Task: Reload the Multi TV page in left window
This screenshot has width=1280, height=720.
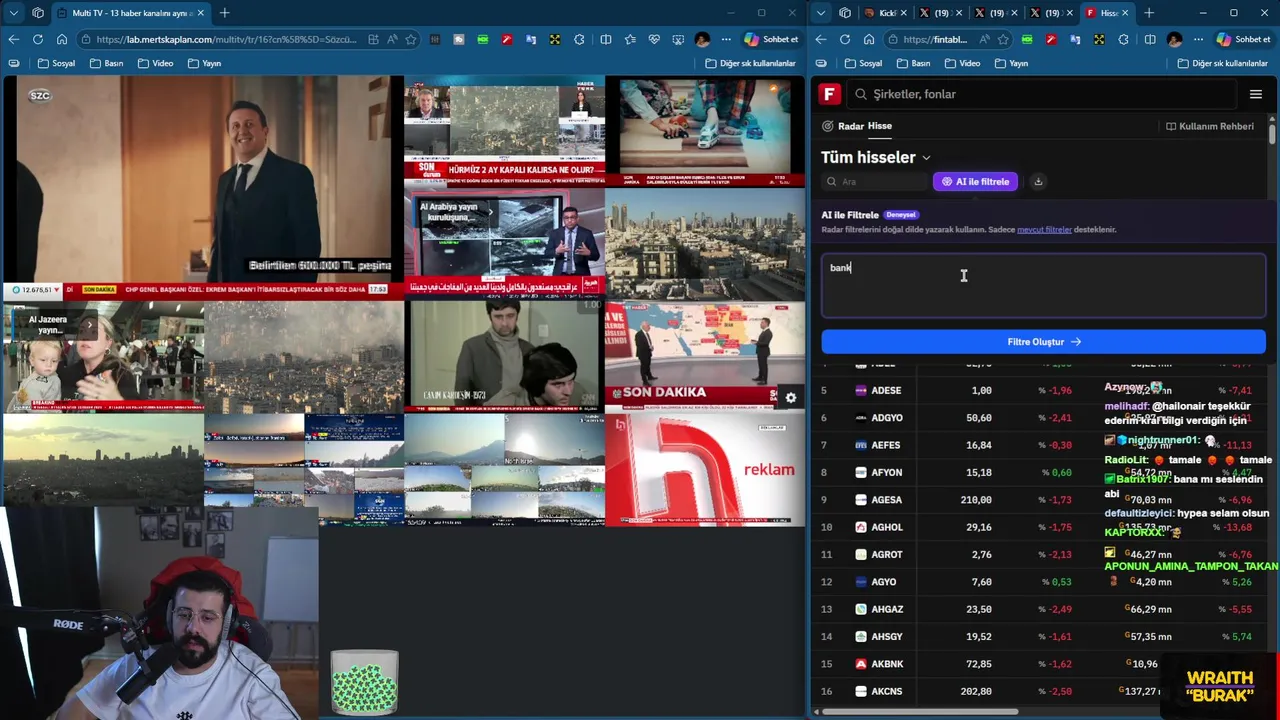Action: coord(38,39)
